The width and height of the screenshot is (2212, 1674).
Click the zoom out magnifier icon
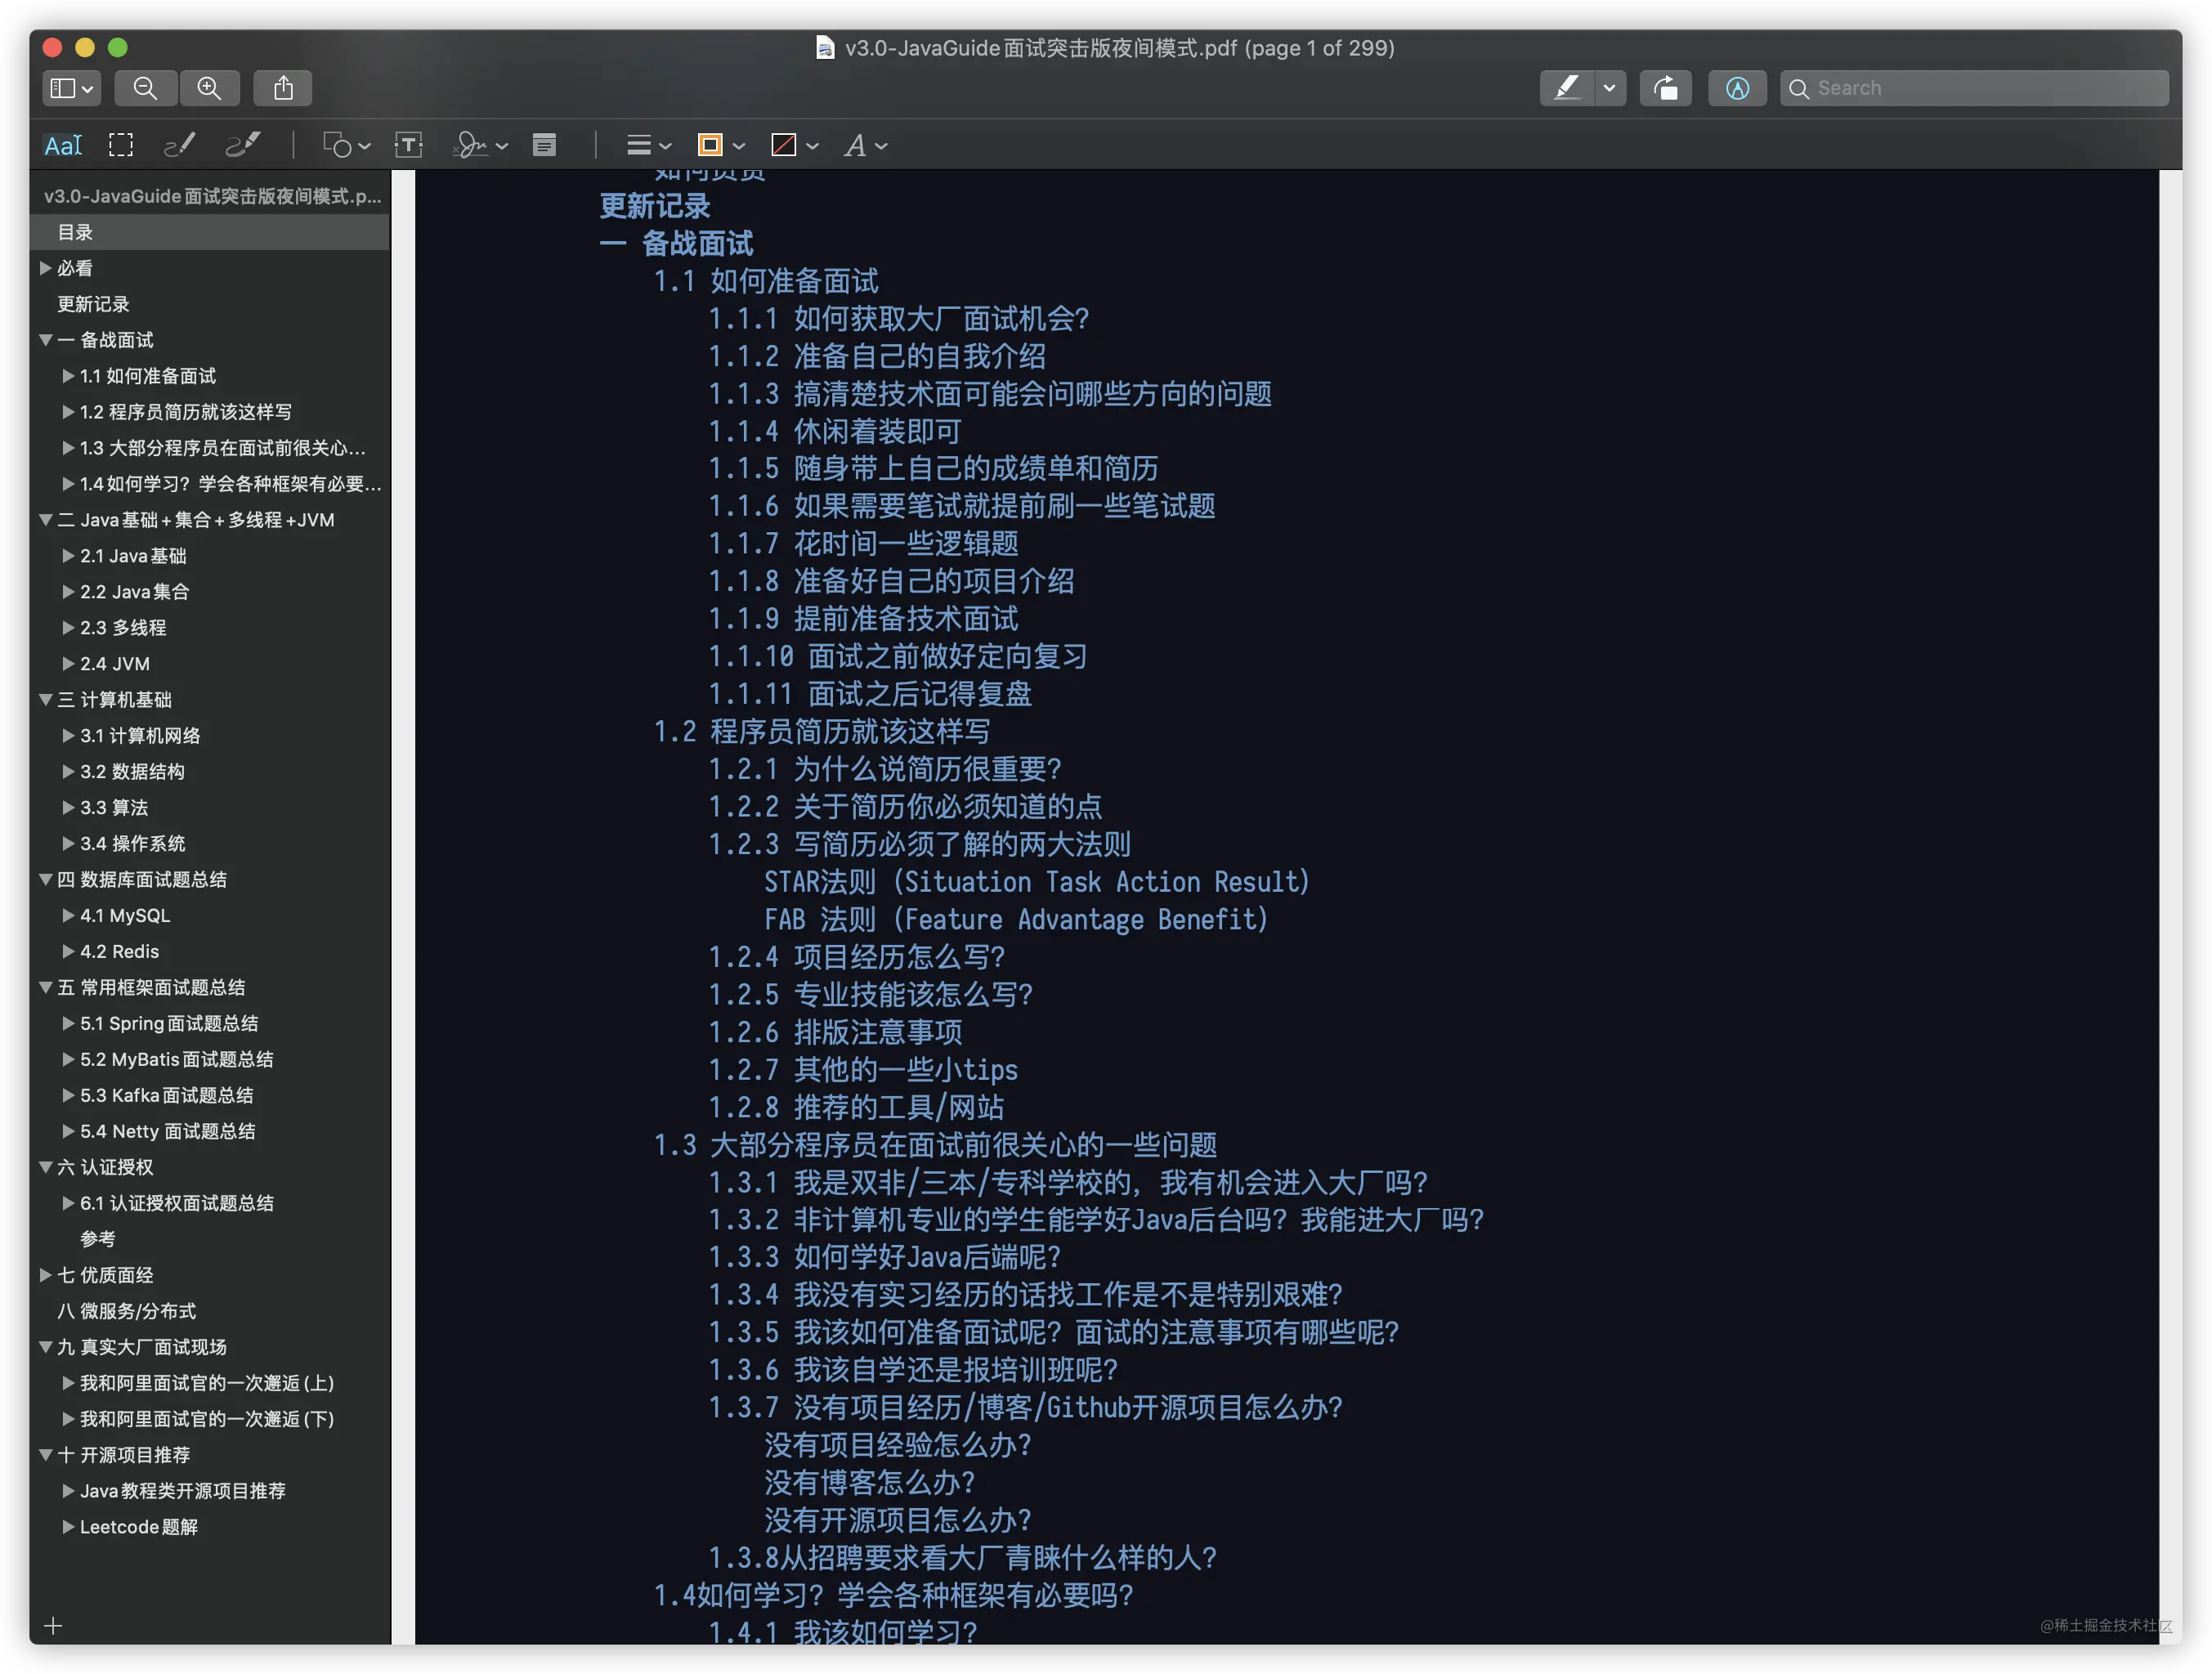click(x=146, y=88)
